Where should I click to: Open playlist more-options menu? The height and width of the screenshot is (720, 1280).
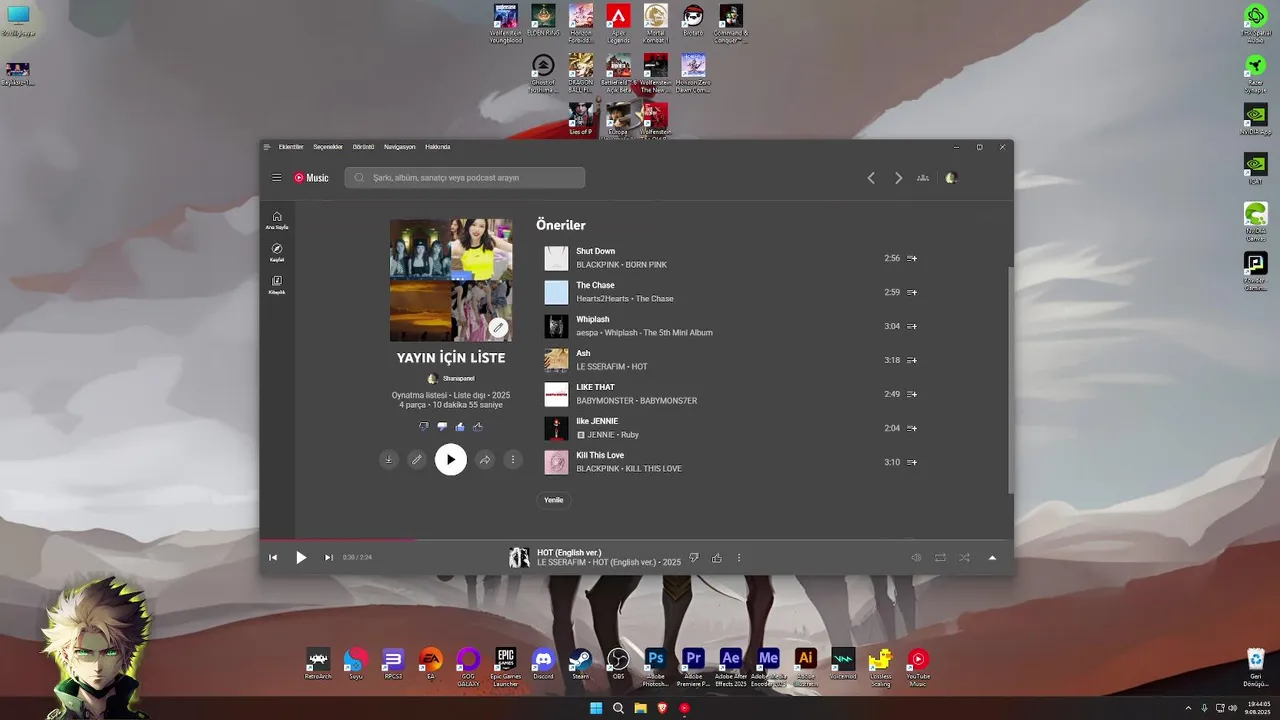pyautogui.click(x=513, y=460)
